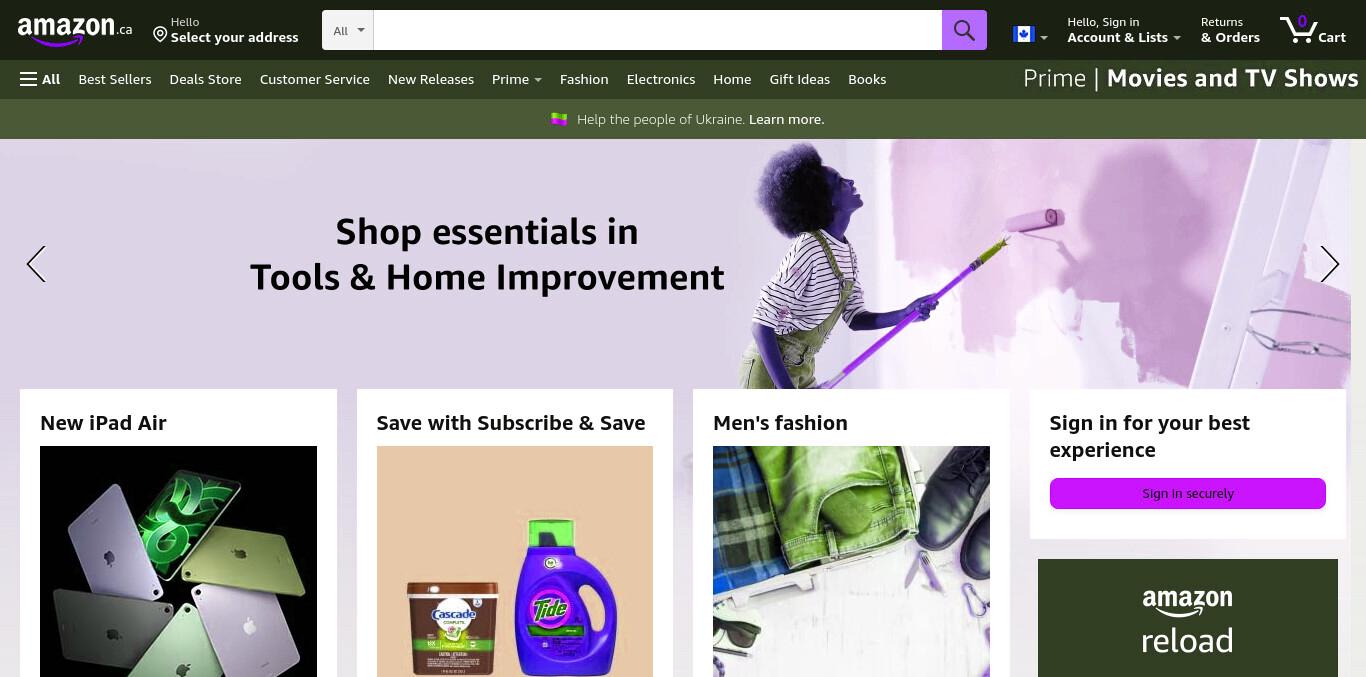Click the Canadian flag language selector

coord(1029,35)
